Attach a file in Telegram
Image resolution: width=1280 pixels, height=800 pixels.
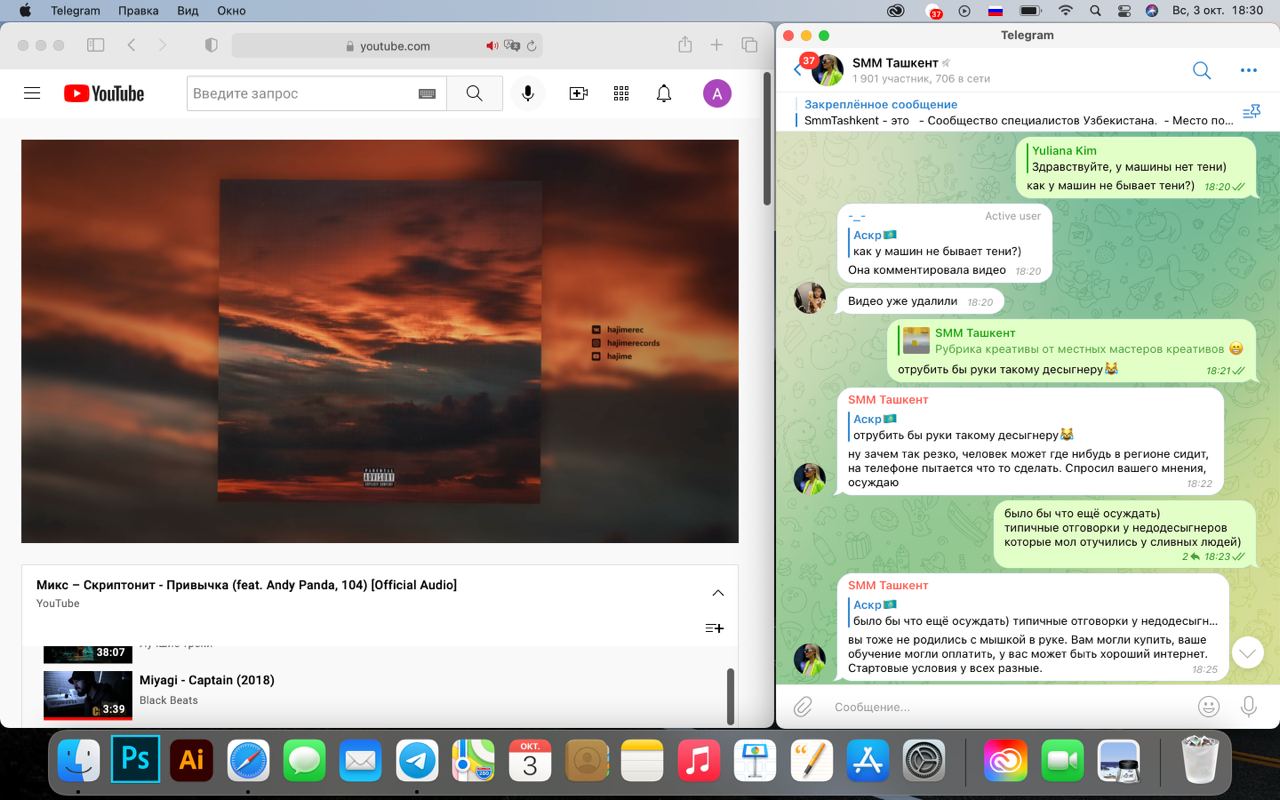[x=803, y=707]
